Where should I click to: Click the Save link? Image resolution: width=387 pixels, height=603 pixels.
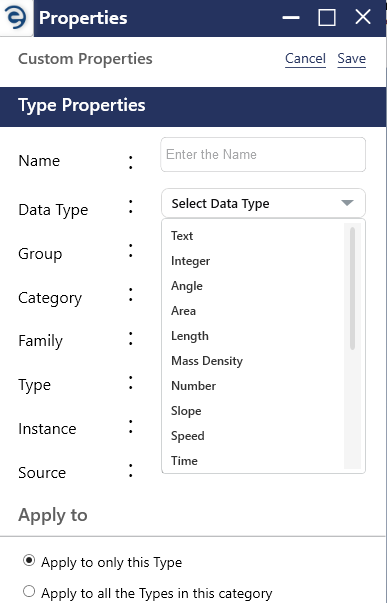(352, 59)
